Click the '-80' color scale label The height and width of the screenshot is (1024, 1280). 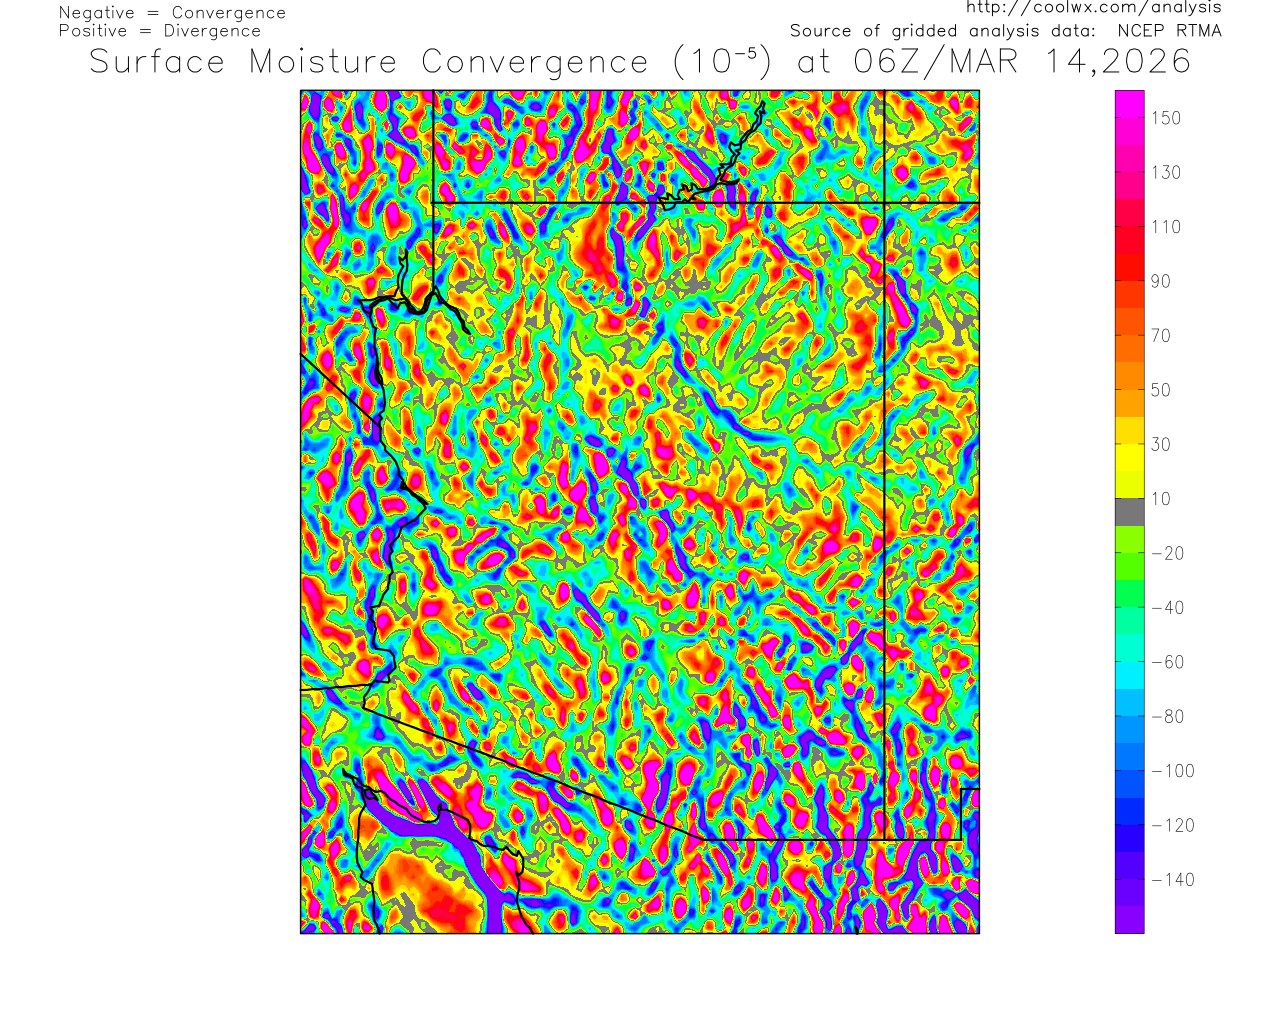tap(1168, 717)
